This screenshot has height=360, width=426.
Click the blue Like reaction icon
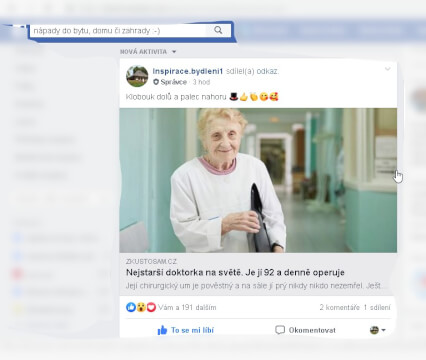tap(131, 307)
